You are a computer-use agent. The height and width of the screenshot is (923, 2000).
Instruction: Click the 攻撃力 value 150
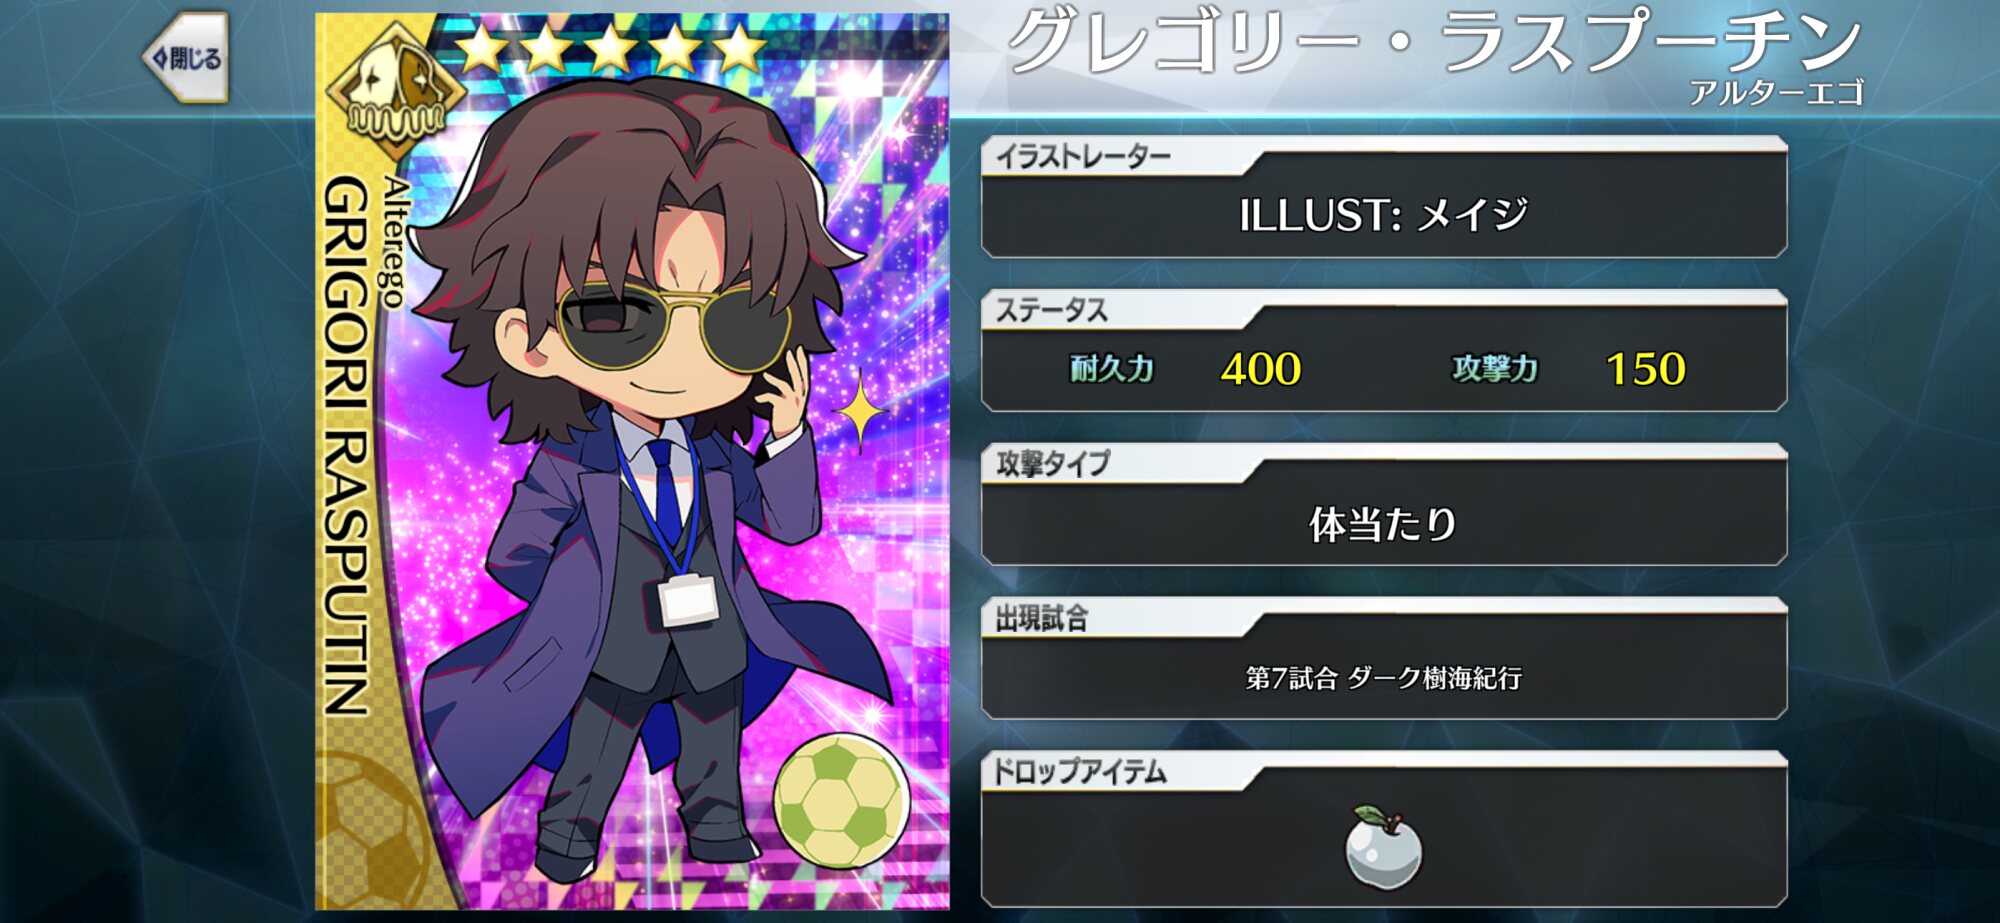[x=1646, y=369]
